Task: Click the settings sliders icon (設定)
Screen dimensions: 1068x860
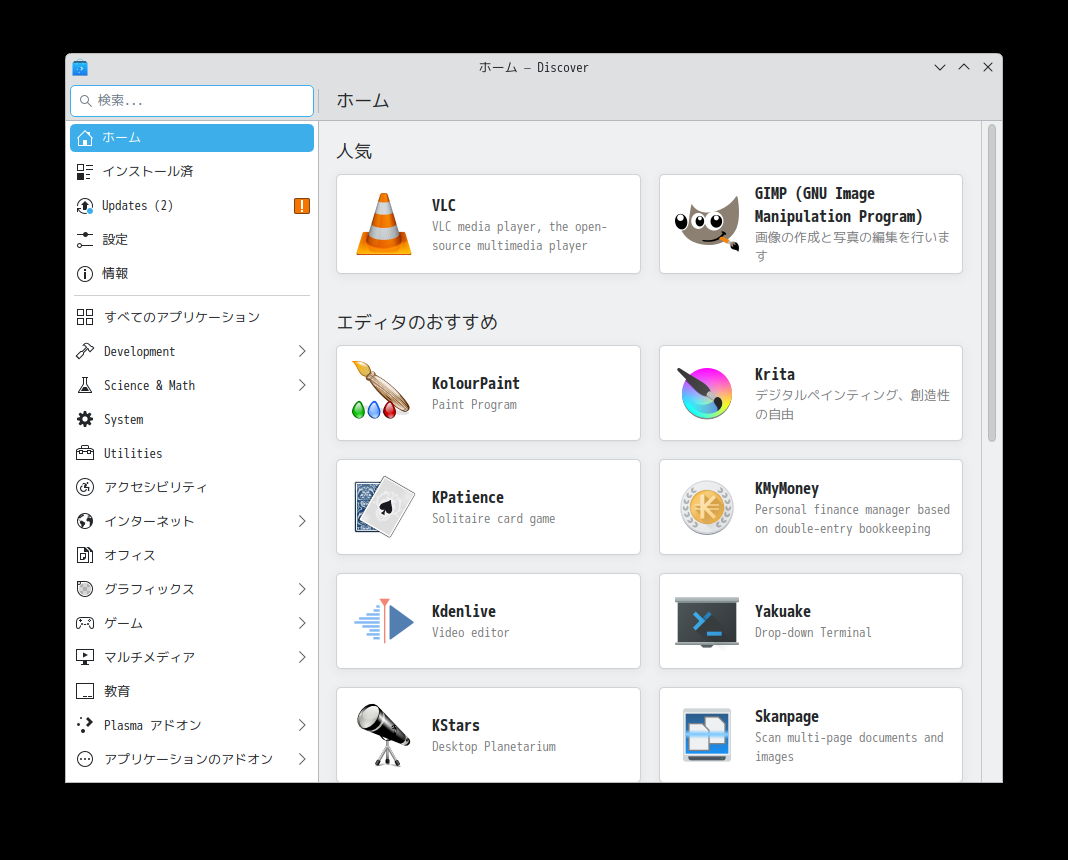Action: (x=84, y=240)
